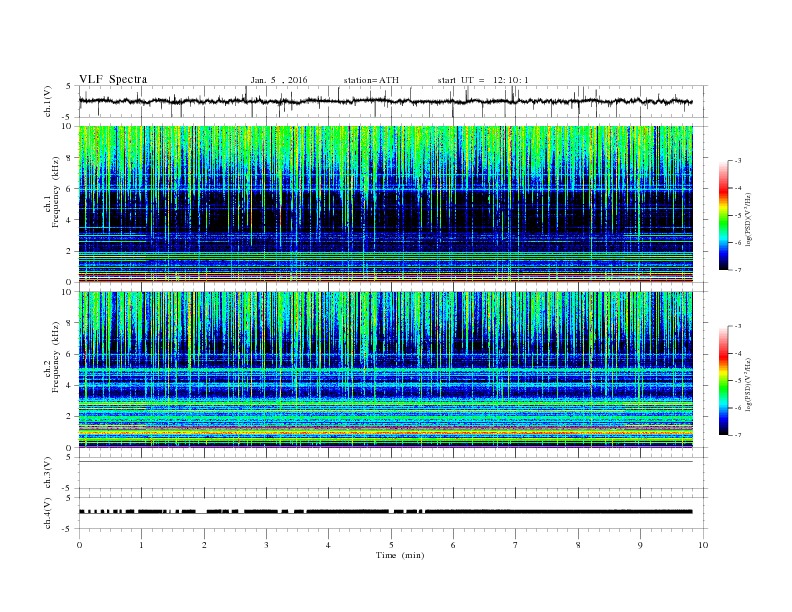This screenshot has height=612, width=792.
Task: Click the '2' tick on the time axis
Action: [x=204, y=545]
